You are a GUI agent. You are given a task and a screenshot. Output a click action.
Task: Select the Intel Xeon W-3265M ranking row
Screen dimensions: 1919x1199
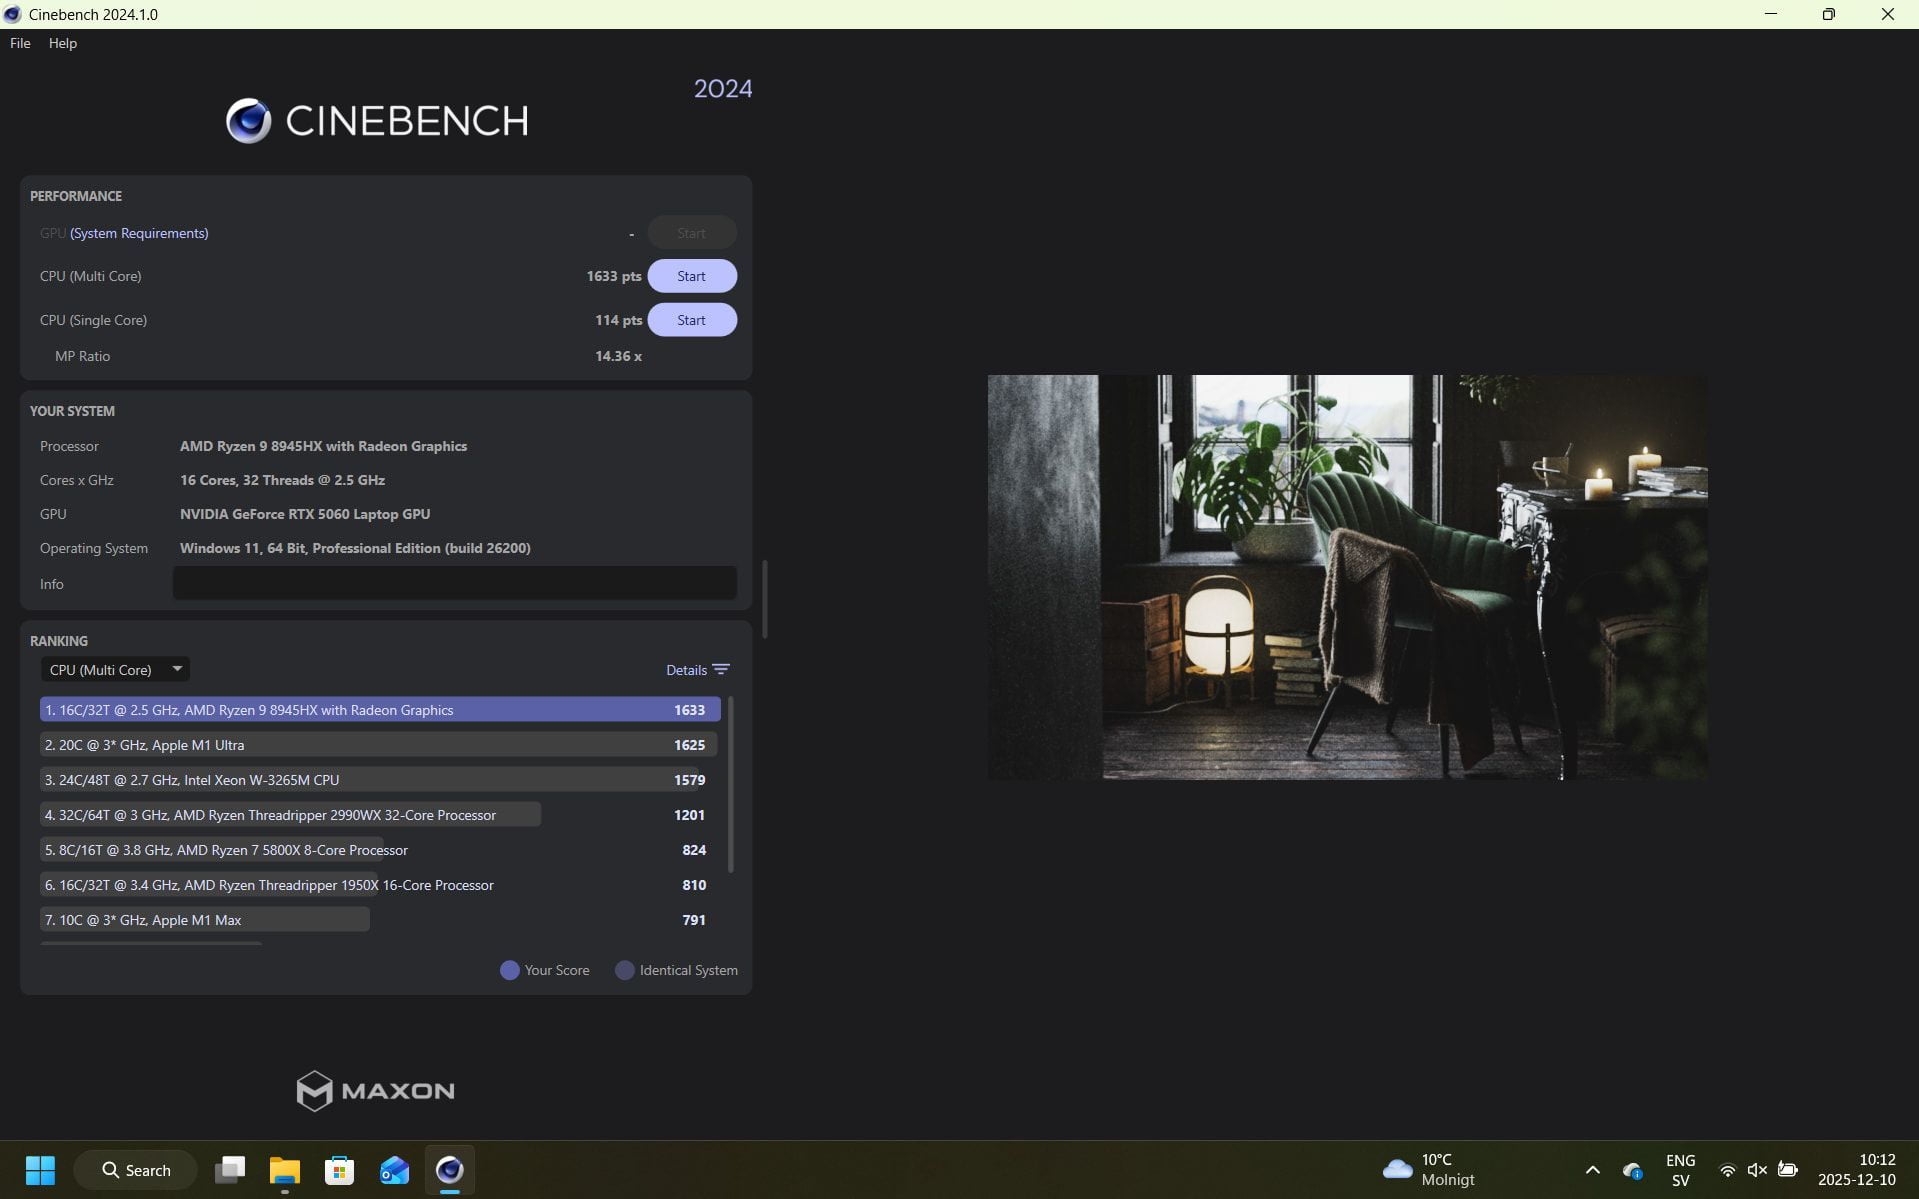(380, 780)
